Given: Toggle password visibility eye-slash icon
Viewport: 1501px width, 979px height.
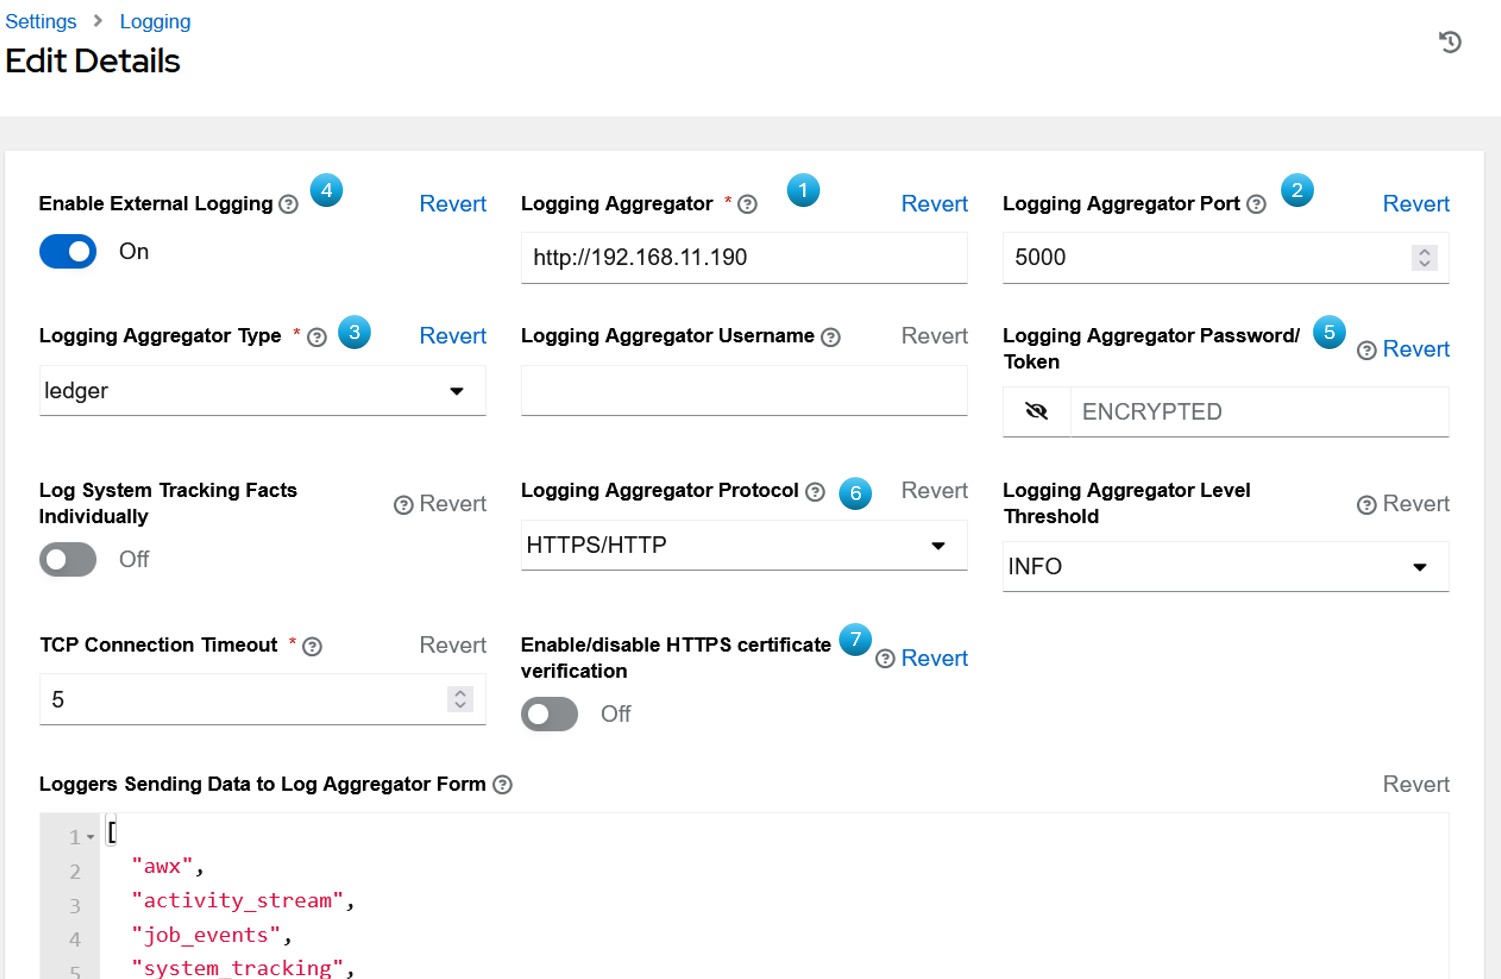Looking at the screenshot, I should point(1037,411).
